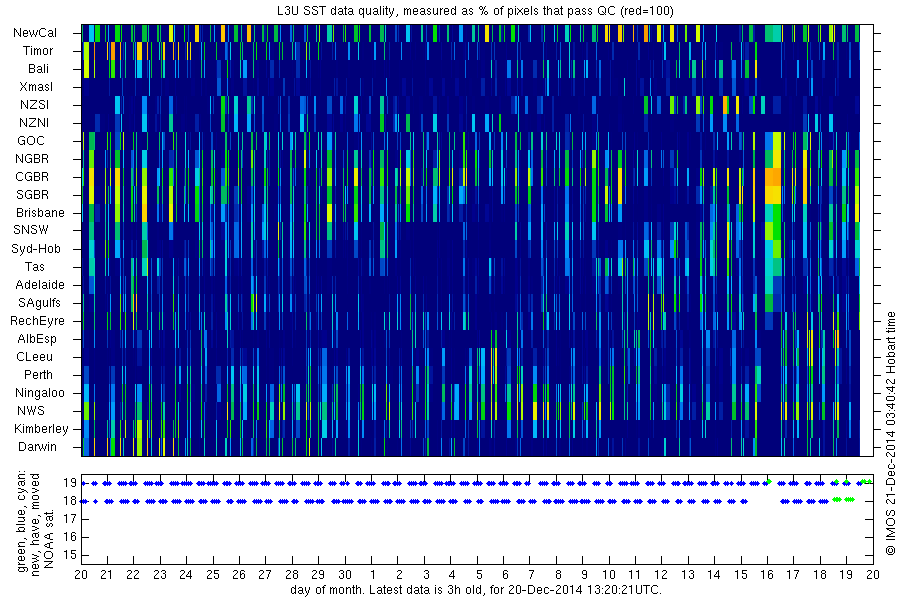The image size is (900, 600).
Task: Click the NOAA satellite 19 axis label
Action: pos(69,483)
